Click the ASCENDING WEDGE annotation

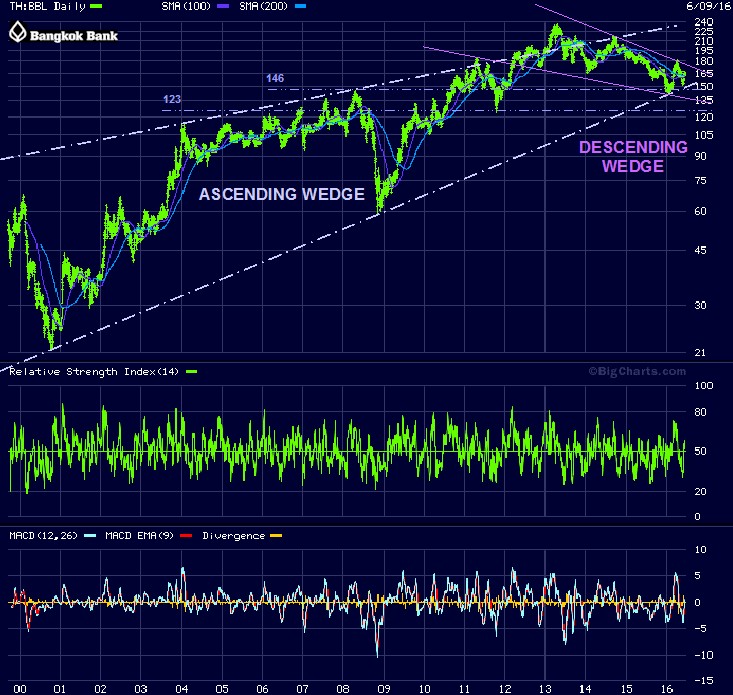282,194
